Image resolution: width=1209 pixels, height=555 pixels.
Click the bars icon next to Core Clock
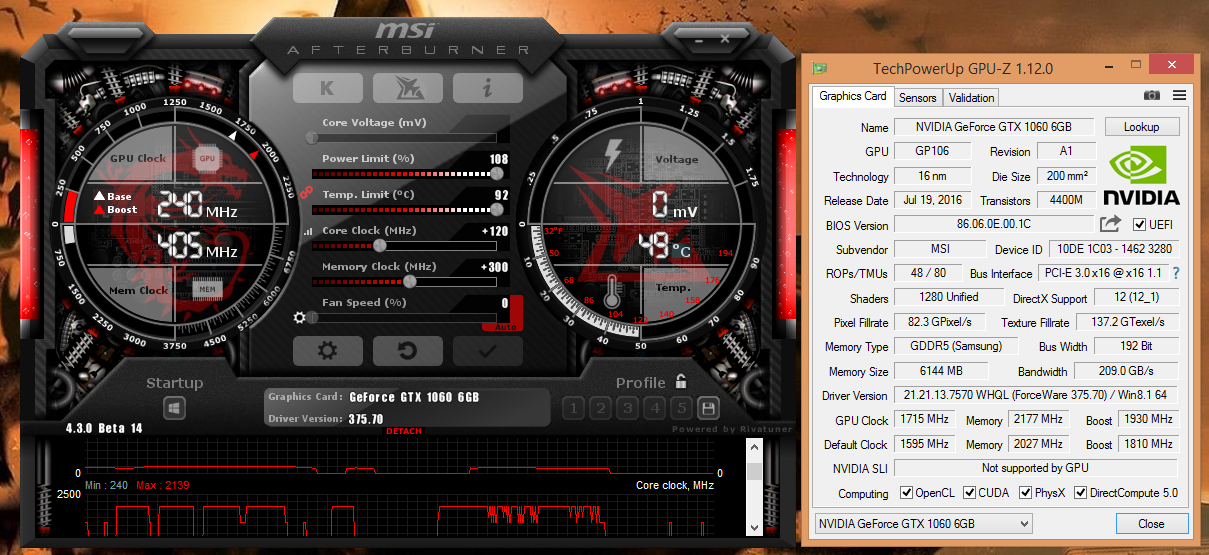308,231
